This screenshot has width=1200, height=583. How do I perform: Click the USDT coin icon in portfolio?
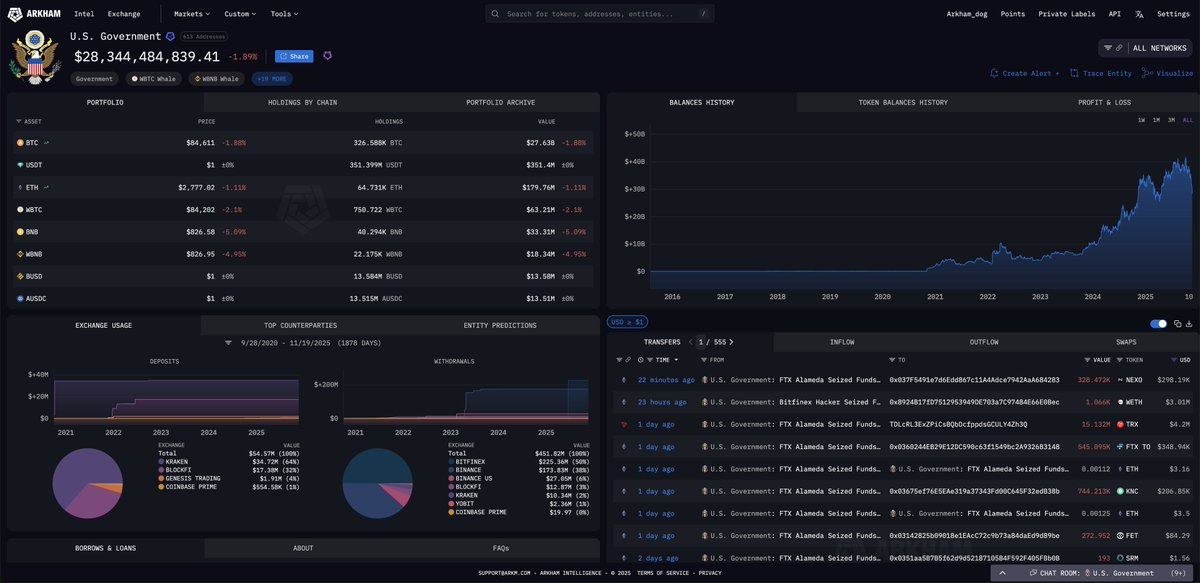tap(20, 165)
